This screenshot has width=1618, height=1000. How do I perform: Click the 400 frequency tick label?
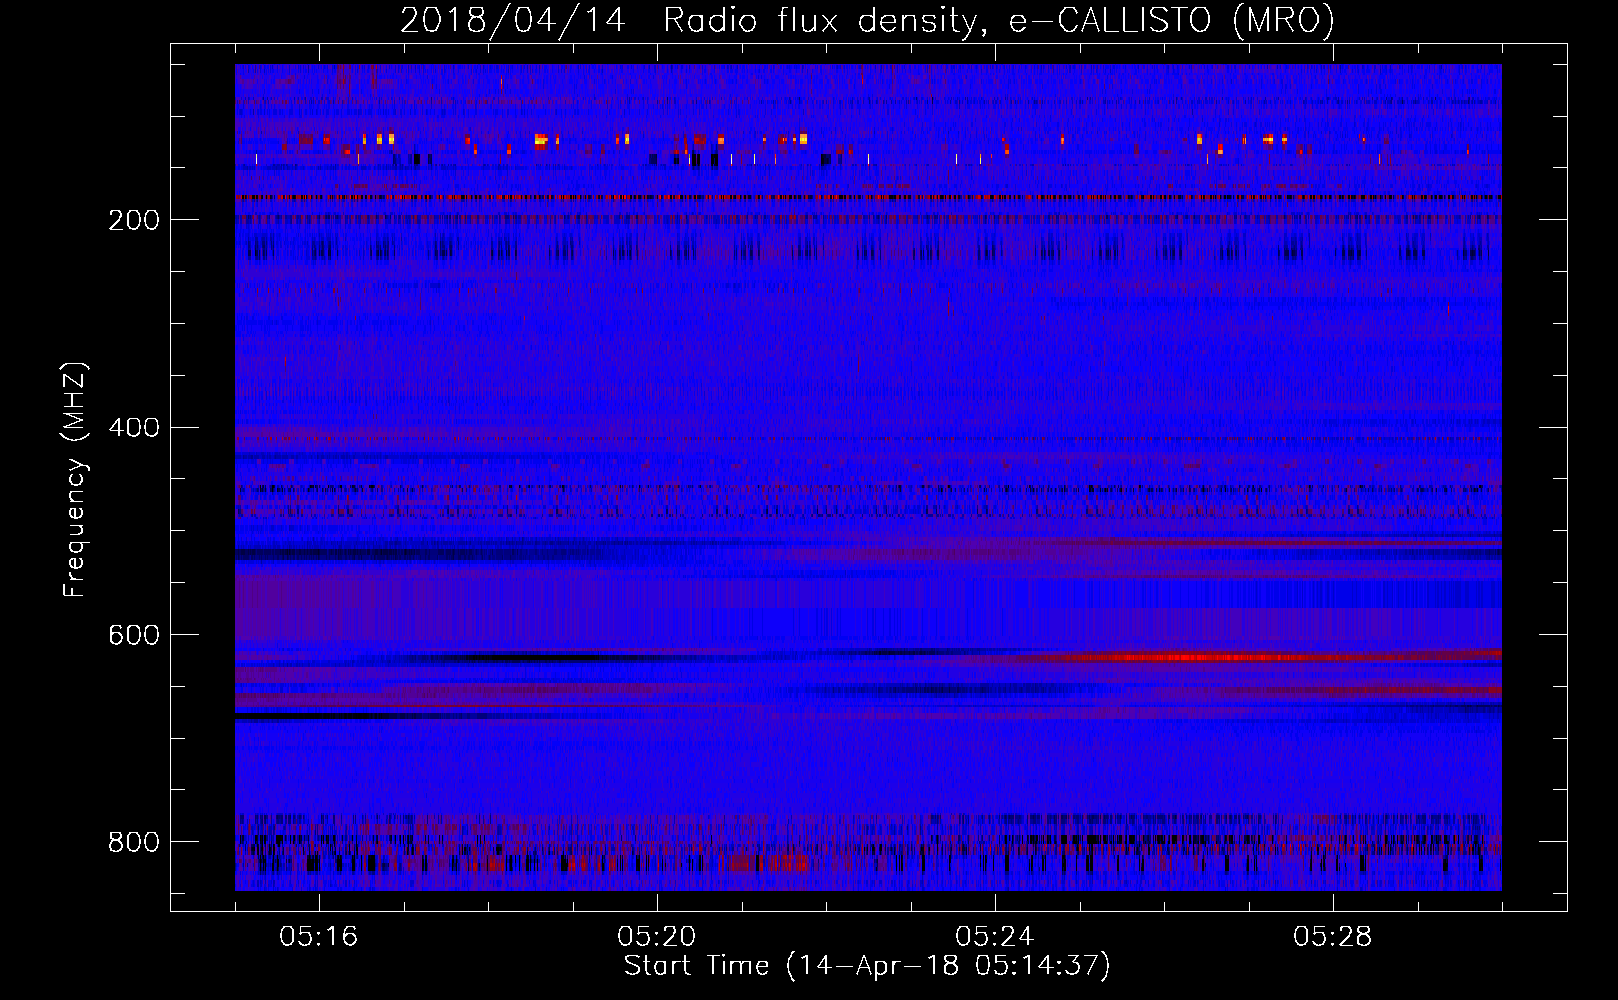point(133,428)
